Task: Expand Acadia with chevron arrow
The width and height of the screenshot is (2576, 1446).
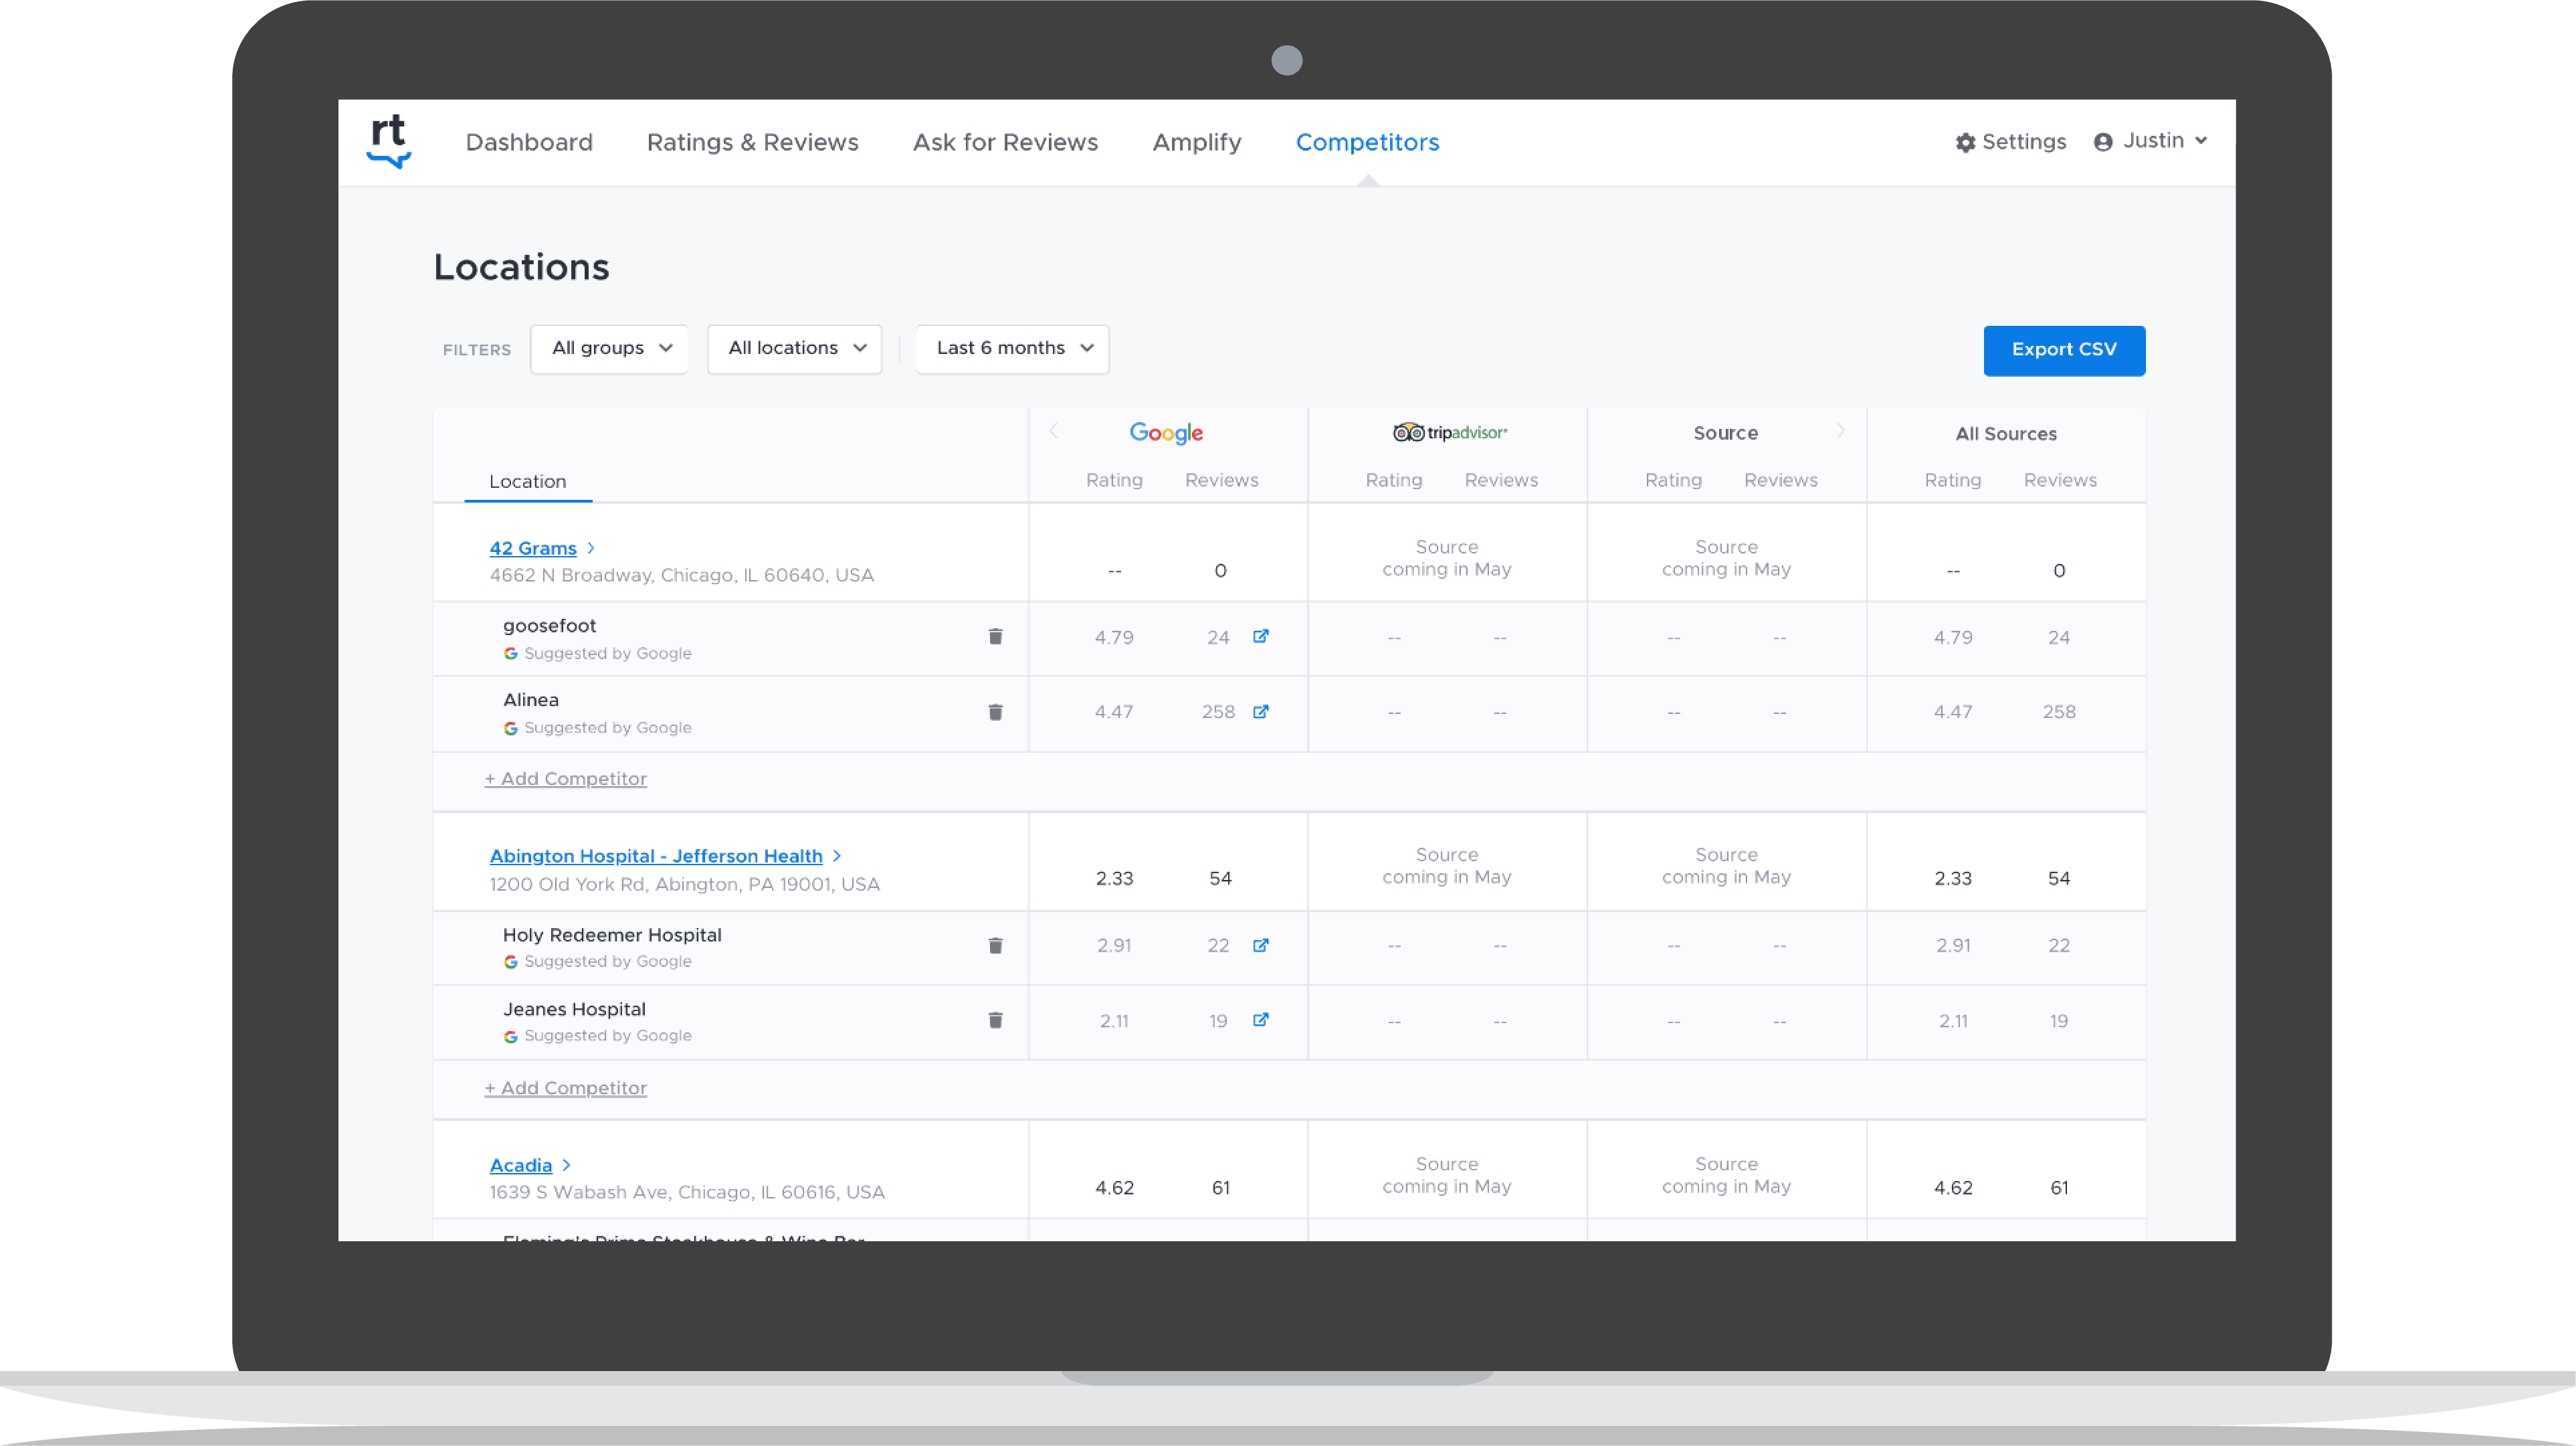Action: 566,1165
